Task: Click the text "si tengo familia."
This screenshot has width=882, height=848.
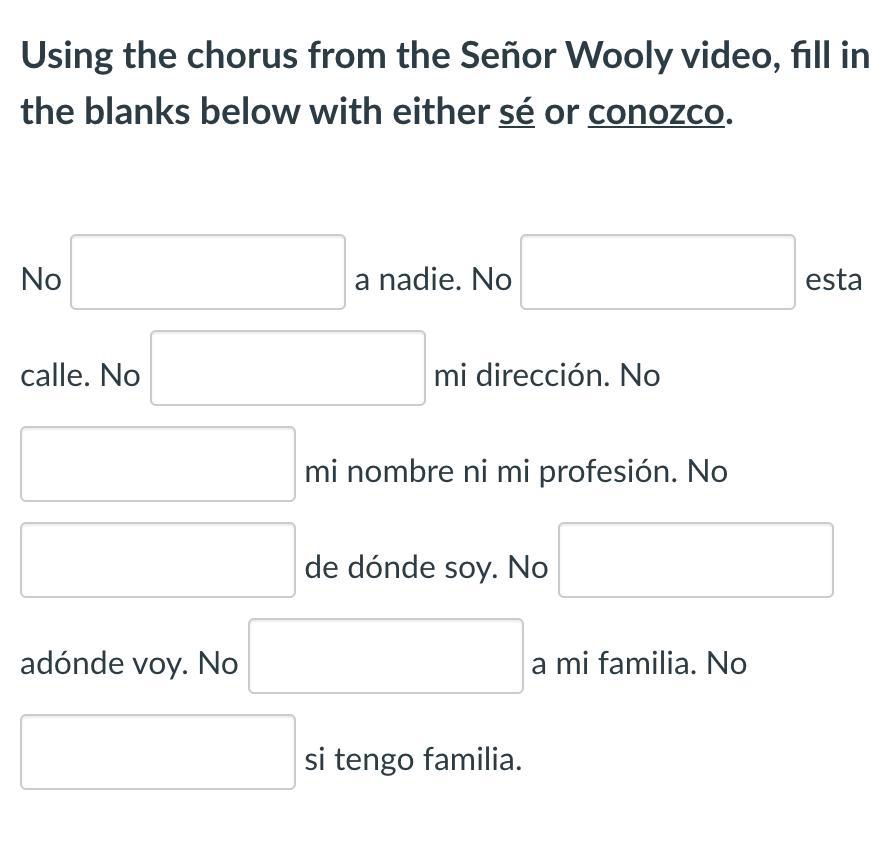Action: [x=413, y=760]
